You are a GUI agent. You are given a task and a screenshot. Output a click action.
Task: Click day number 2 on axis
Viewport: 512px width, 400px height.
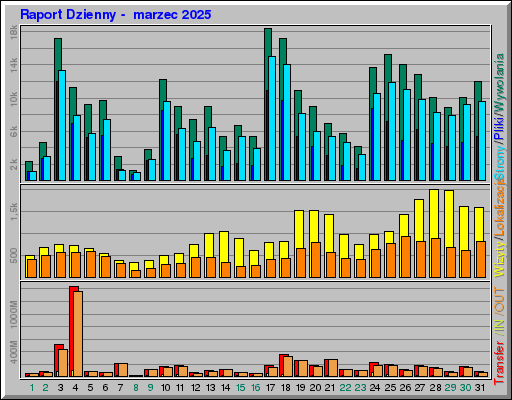pos(46,388)
